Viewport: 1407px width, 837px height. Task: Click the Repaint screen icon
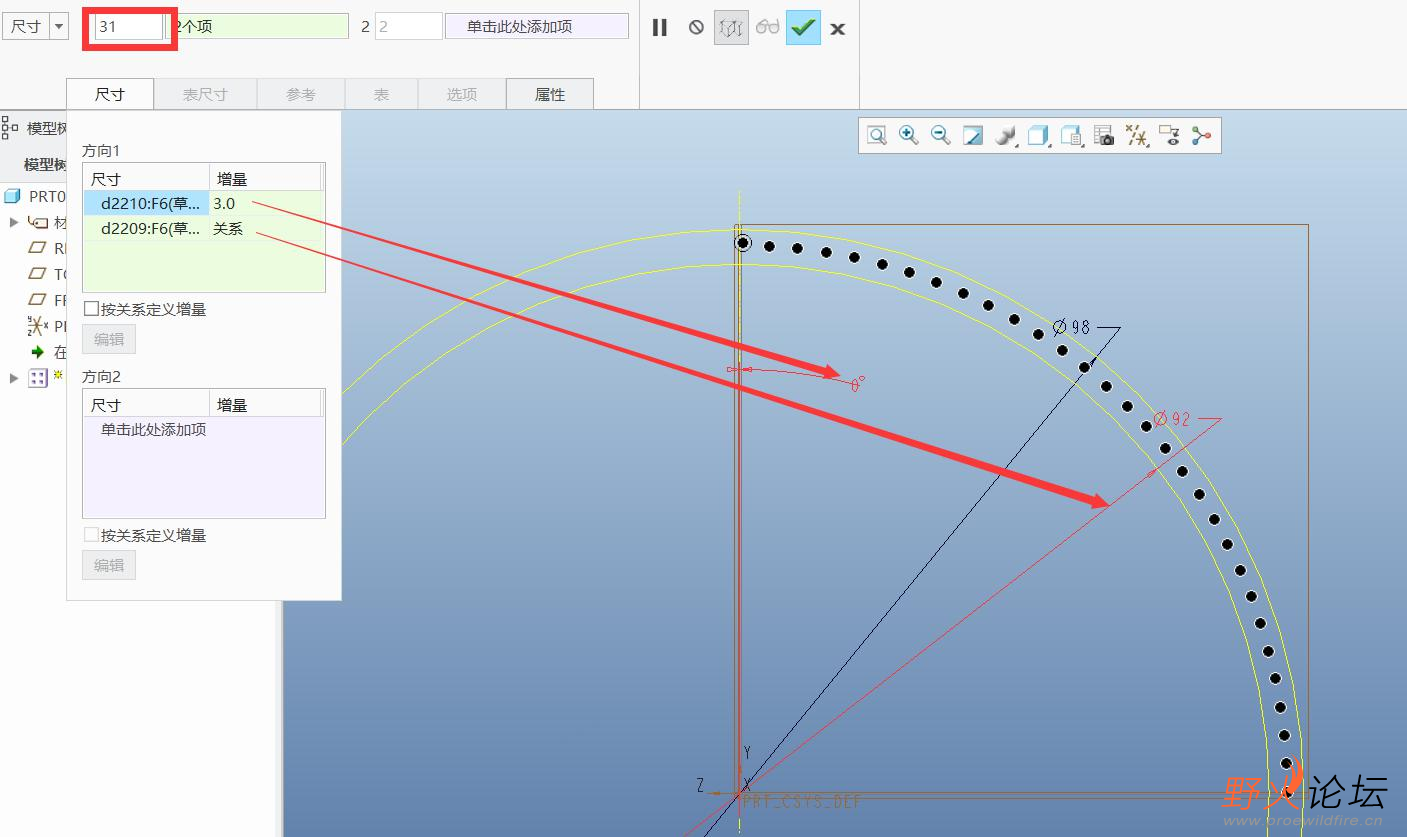point(973,136)
